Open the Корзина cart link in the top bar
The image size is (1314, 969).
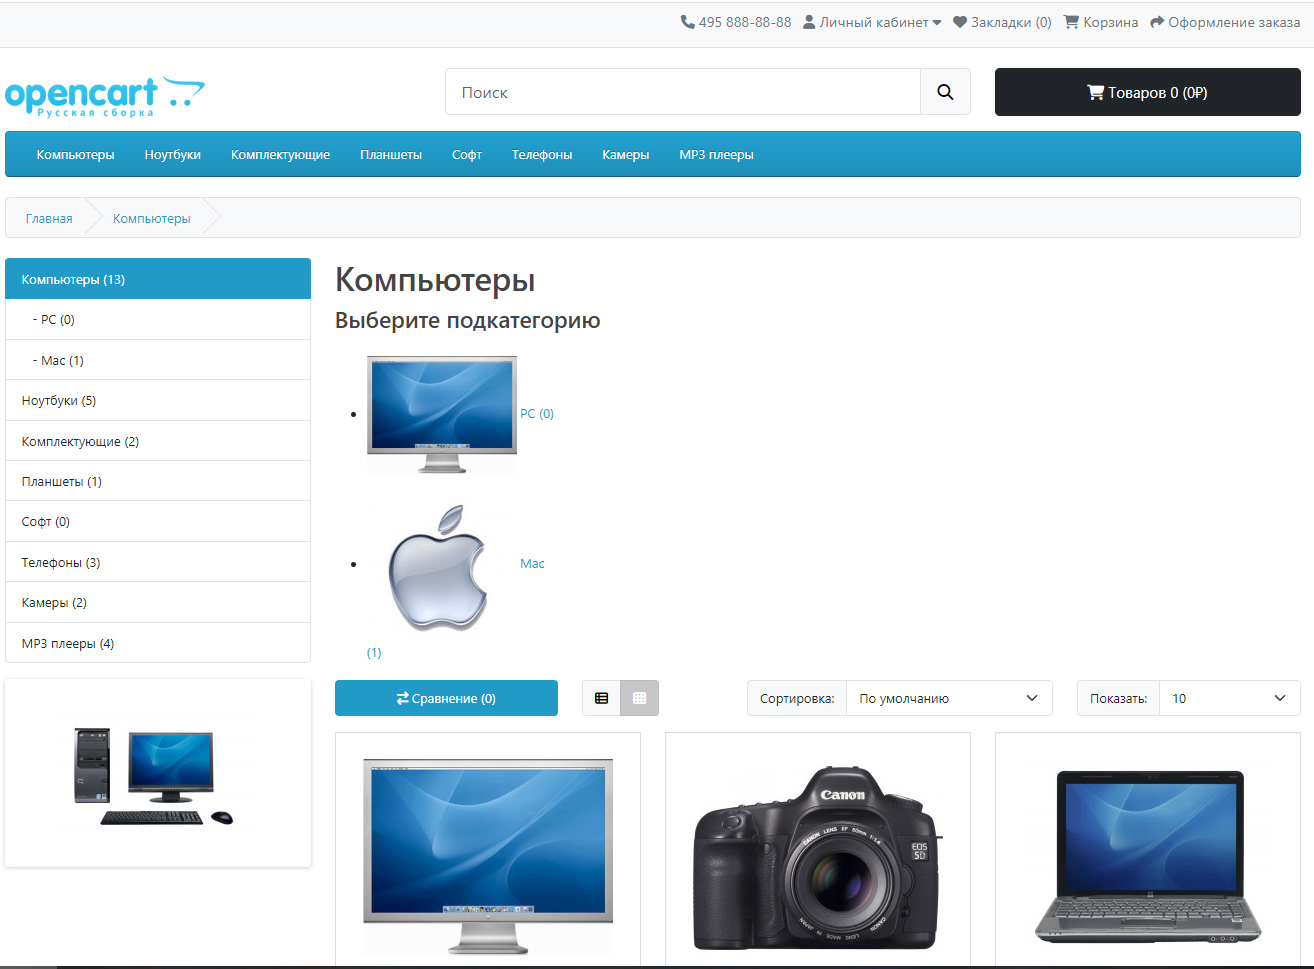[x=1101, y=22]
